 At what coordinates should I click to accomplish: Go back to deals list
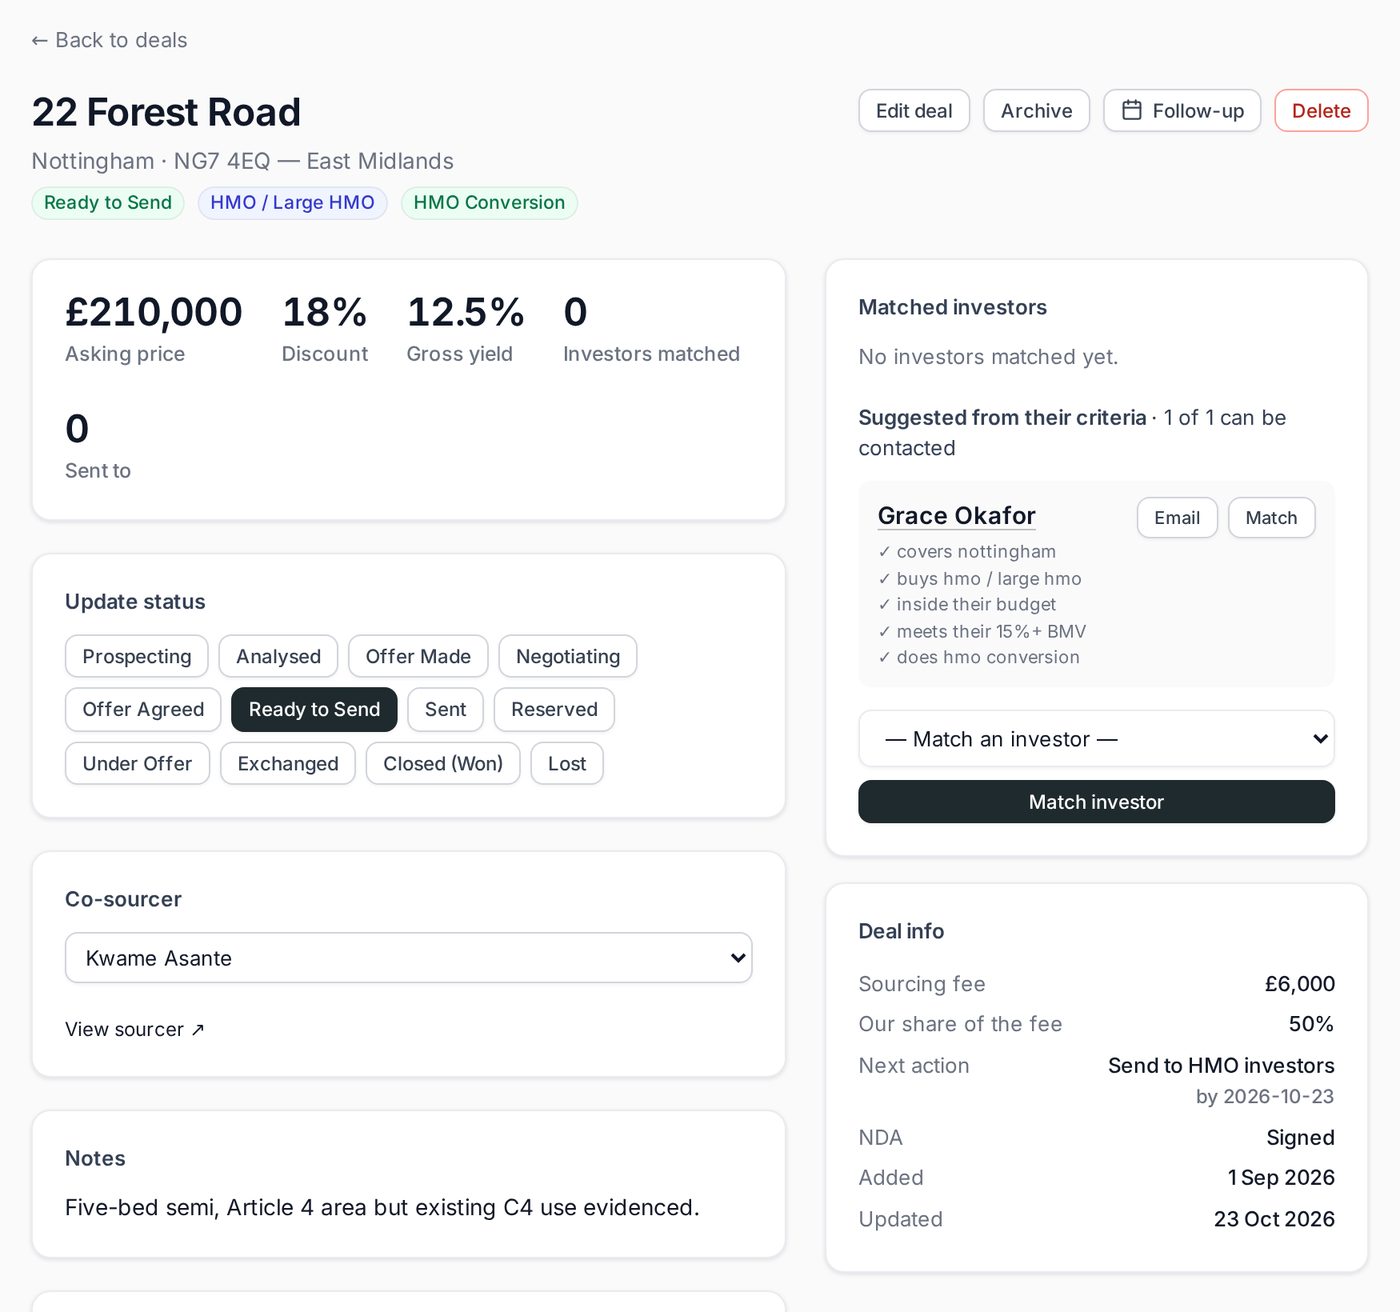[x=109, y=40]
